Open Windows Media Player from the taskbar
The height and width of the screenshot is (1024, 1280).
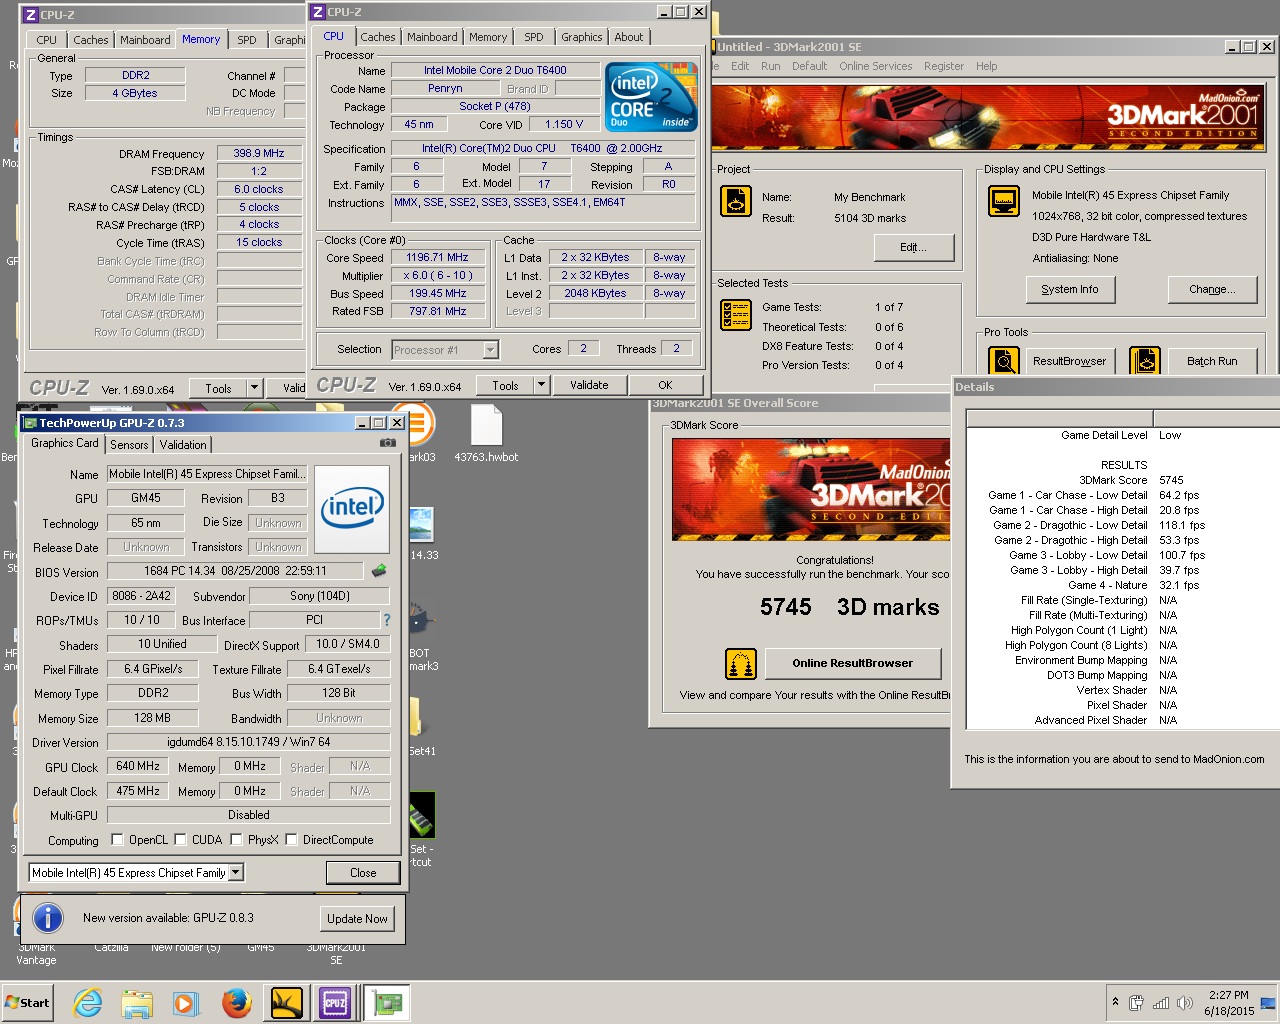click(x=186, y=1002)
